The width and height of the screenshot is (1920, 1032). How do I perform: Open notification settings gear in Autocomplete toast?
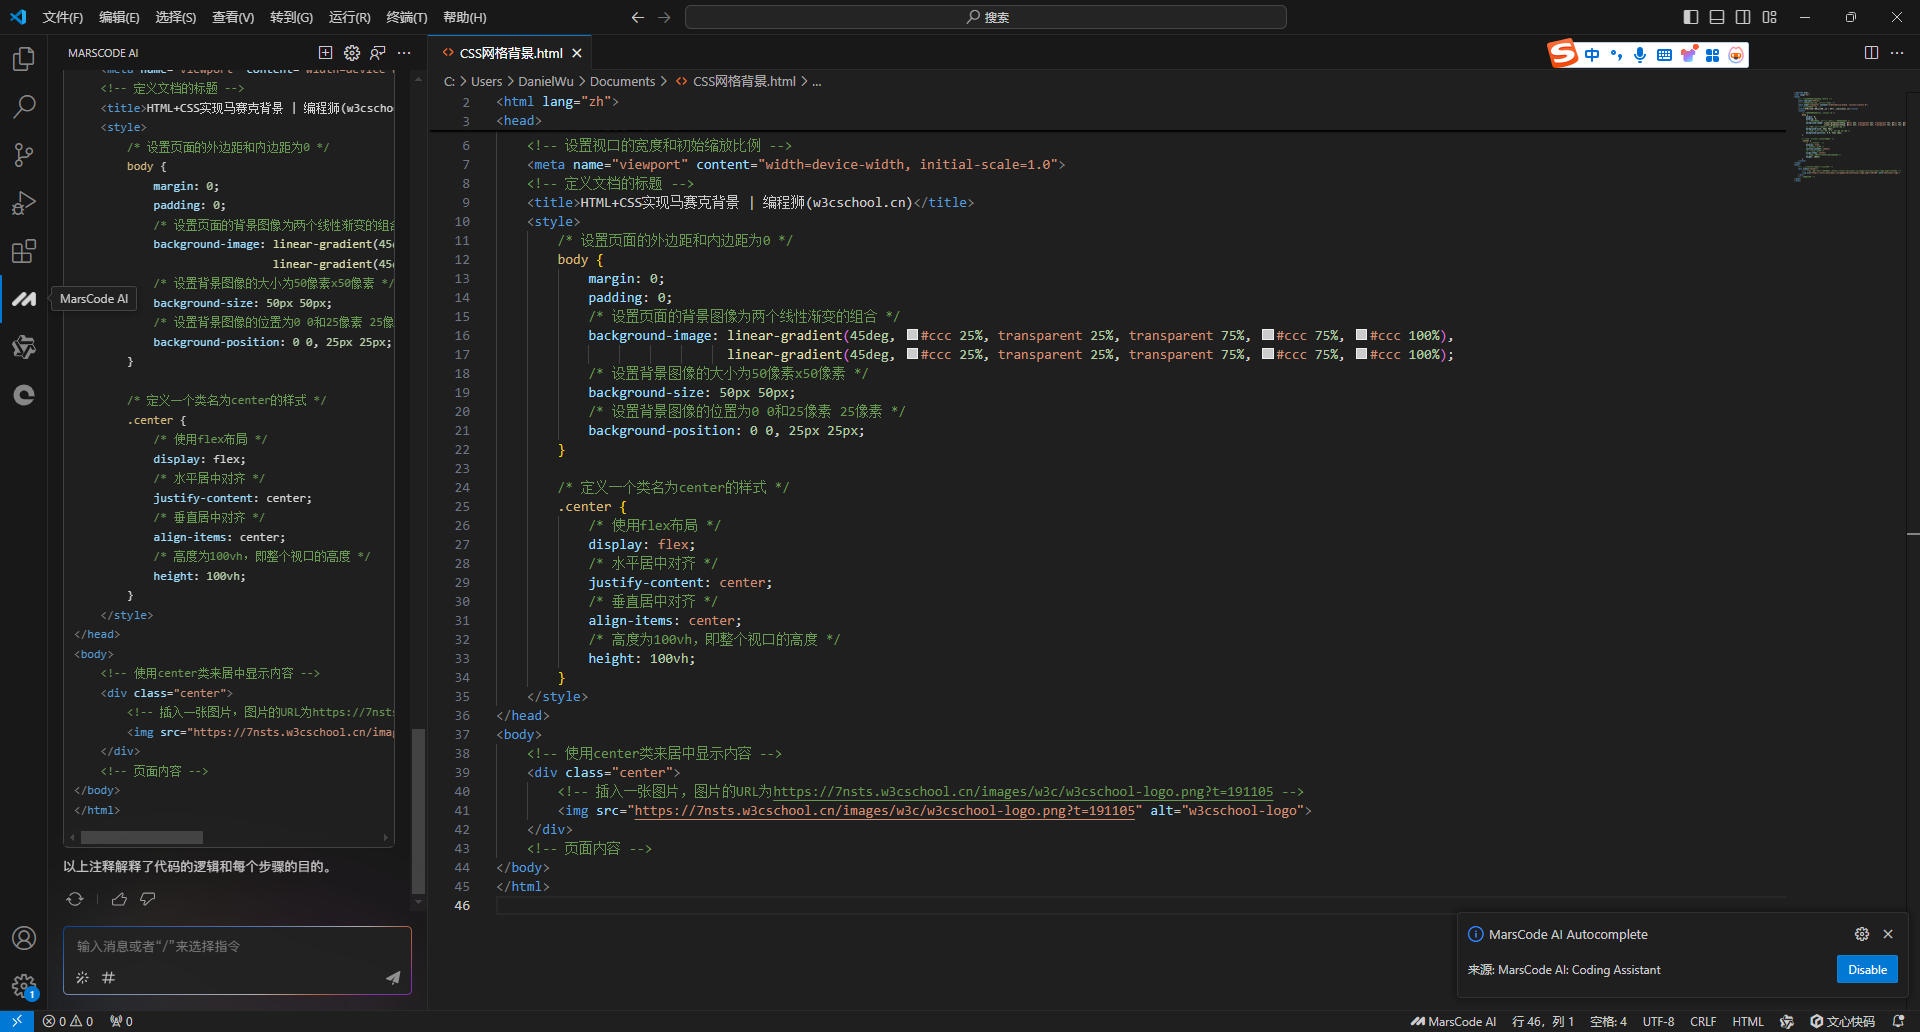click(1861, 934)
